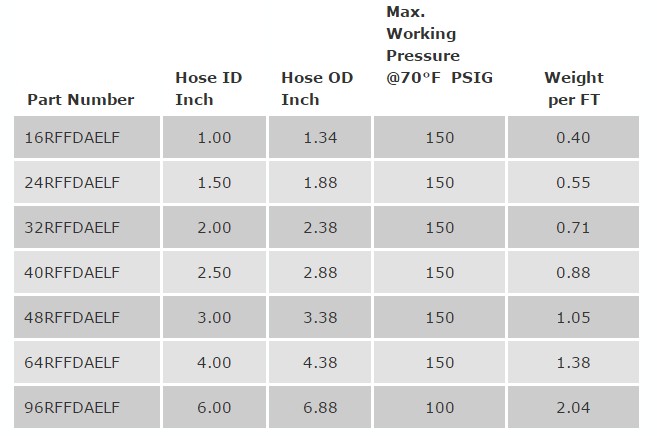This screenshot has height=436, width=657.
Task: Click the 6.00 hose ID cell
Action: point(215,407)
